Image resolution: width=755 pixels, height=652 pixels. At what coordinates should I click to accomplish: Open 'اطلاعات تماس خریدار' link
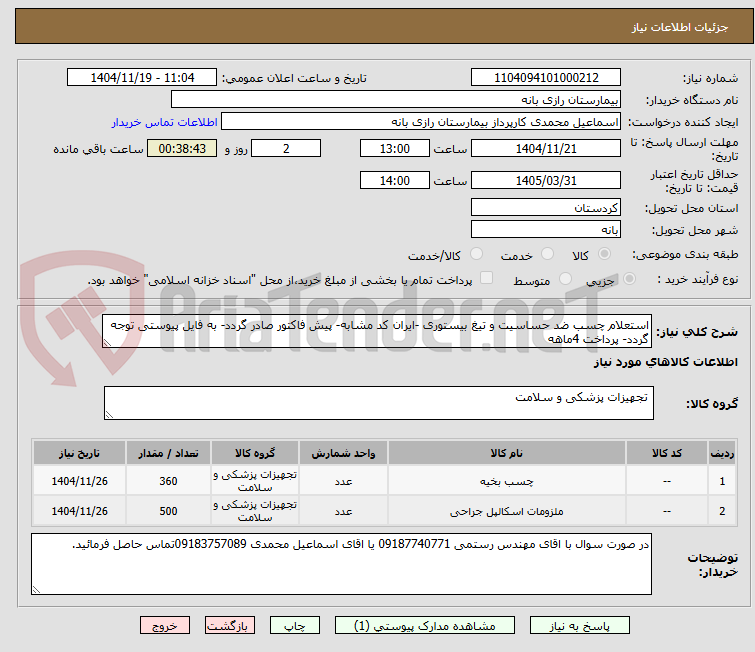(x=165, y=122)
